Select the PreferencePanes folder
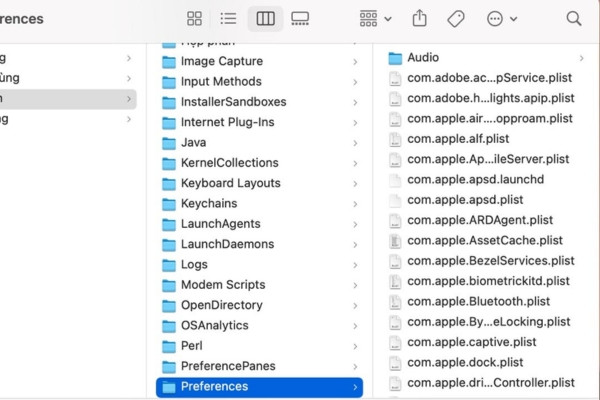This screenshot has height=400, width=600. (x=259, y=366)
